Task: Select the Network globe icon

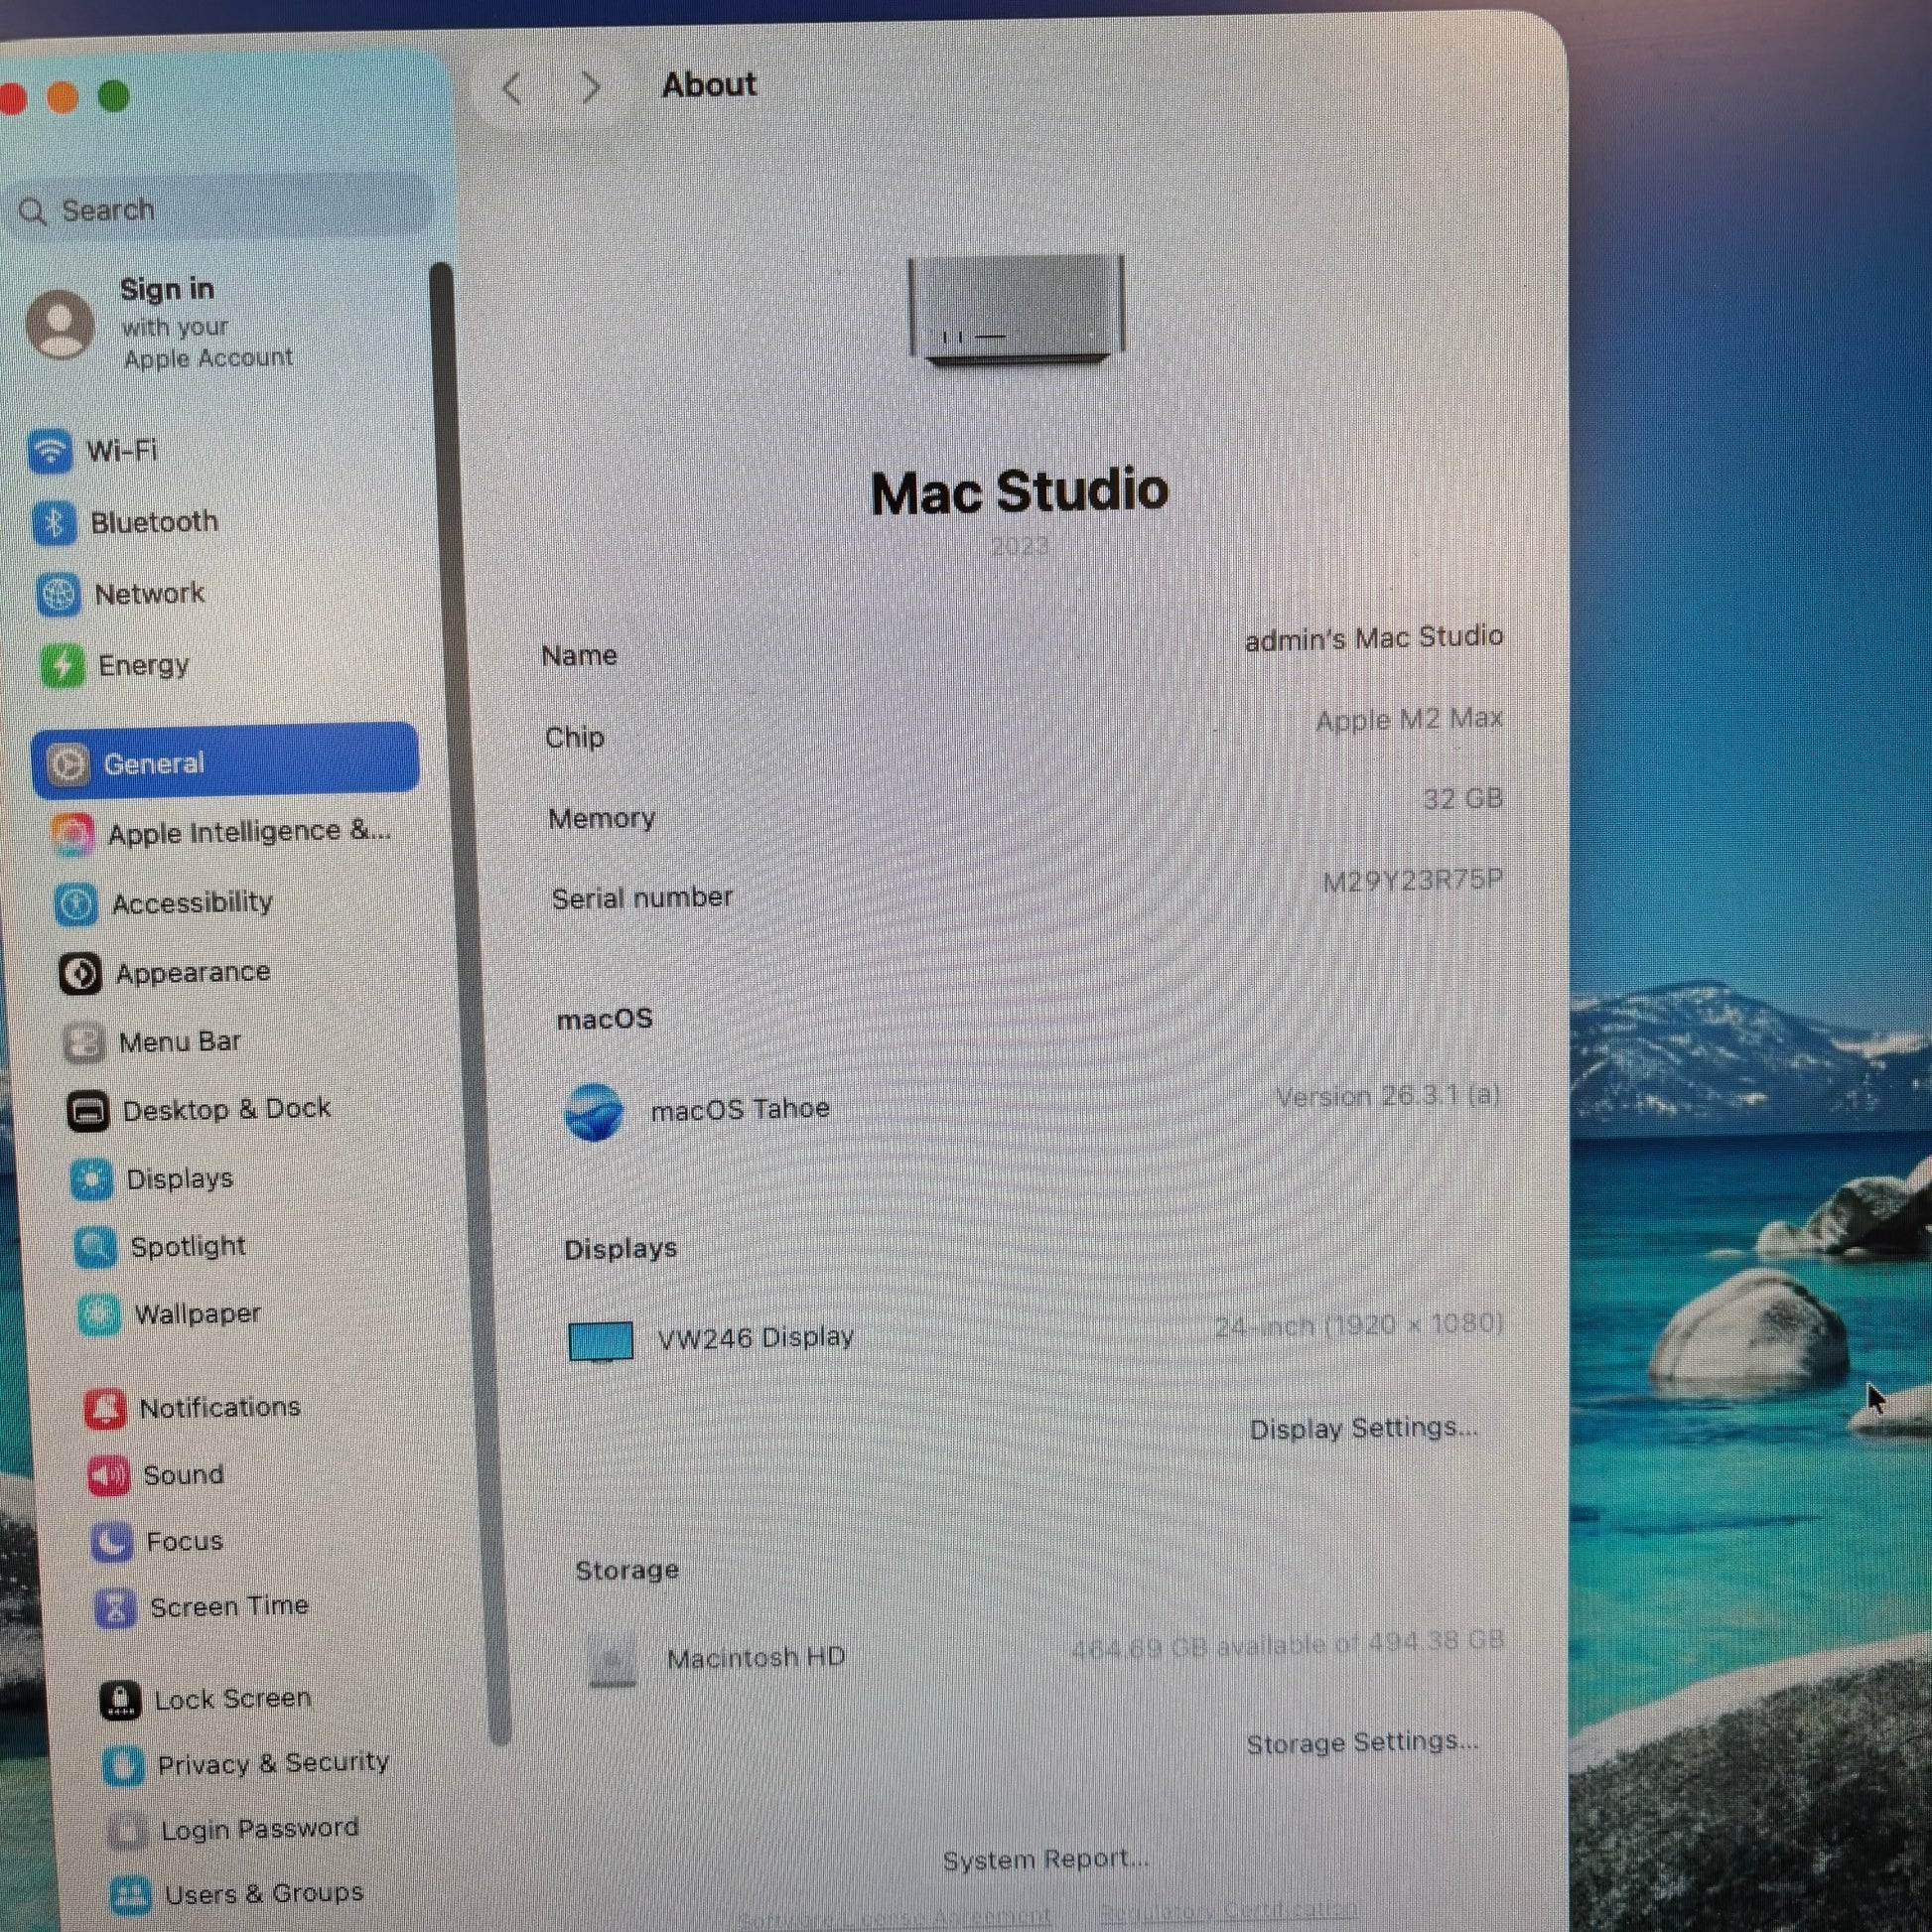Action: (x=58, y=594)
